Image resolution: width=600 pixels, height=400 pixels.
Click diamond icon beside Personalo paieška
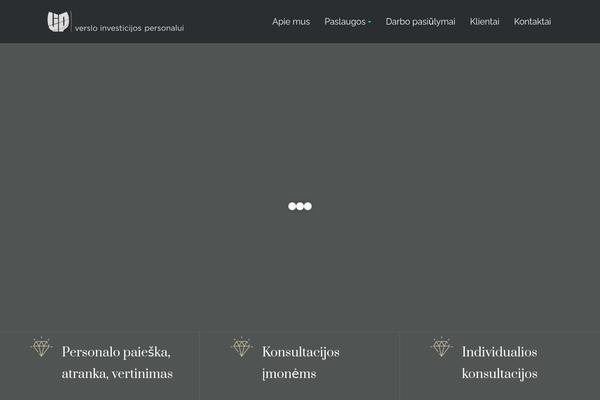click(x=41, y=347)
